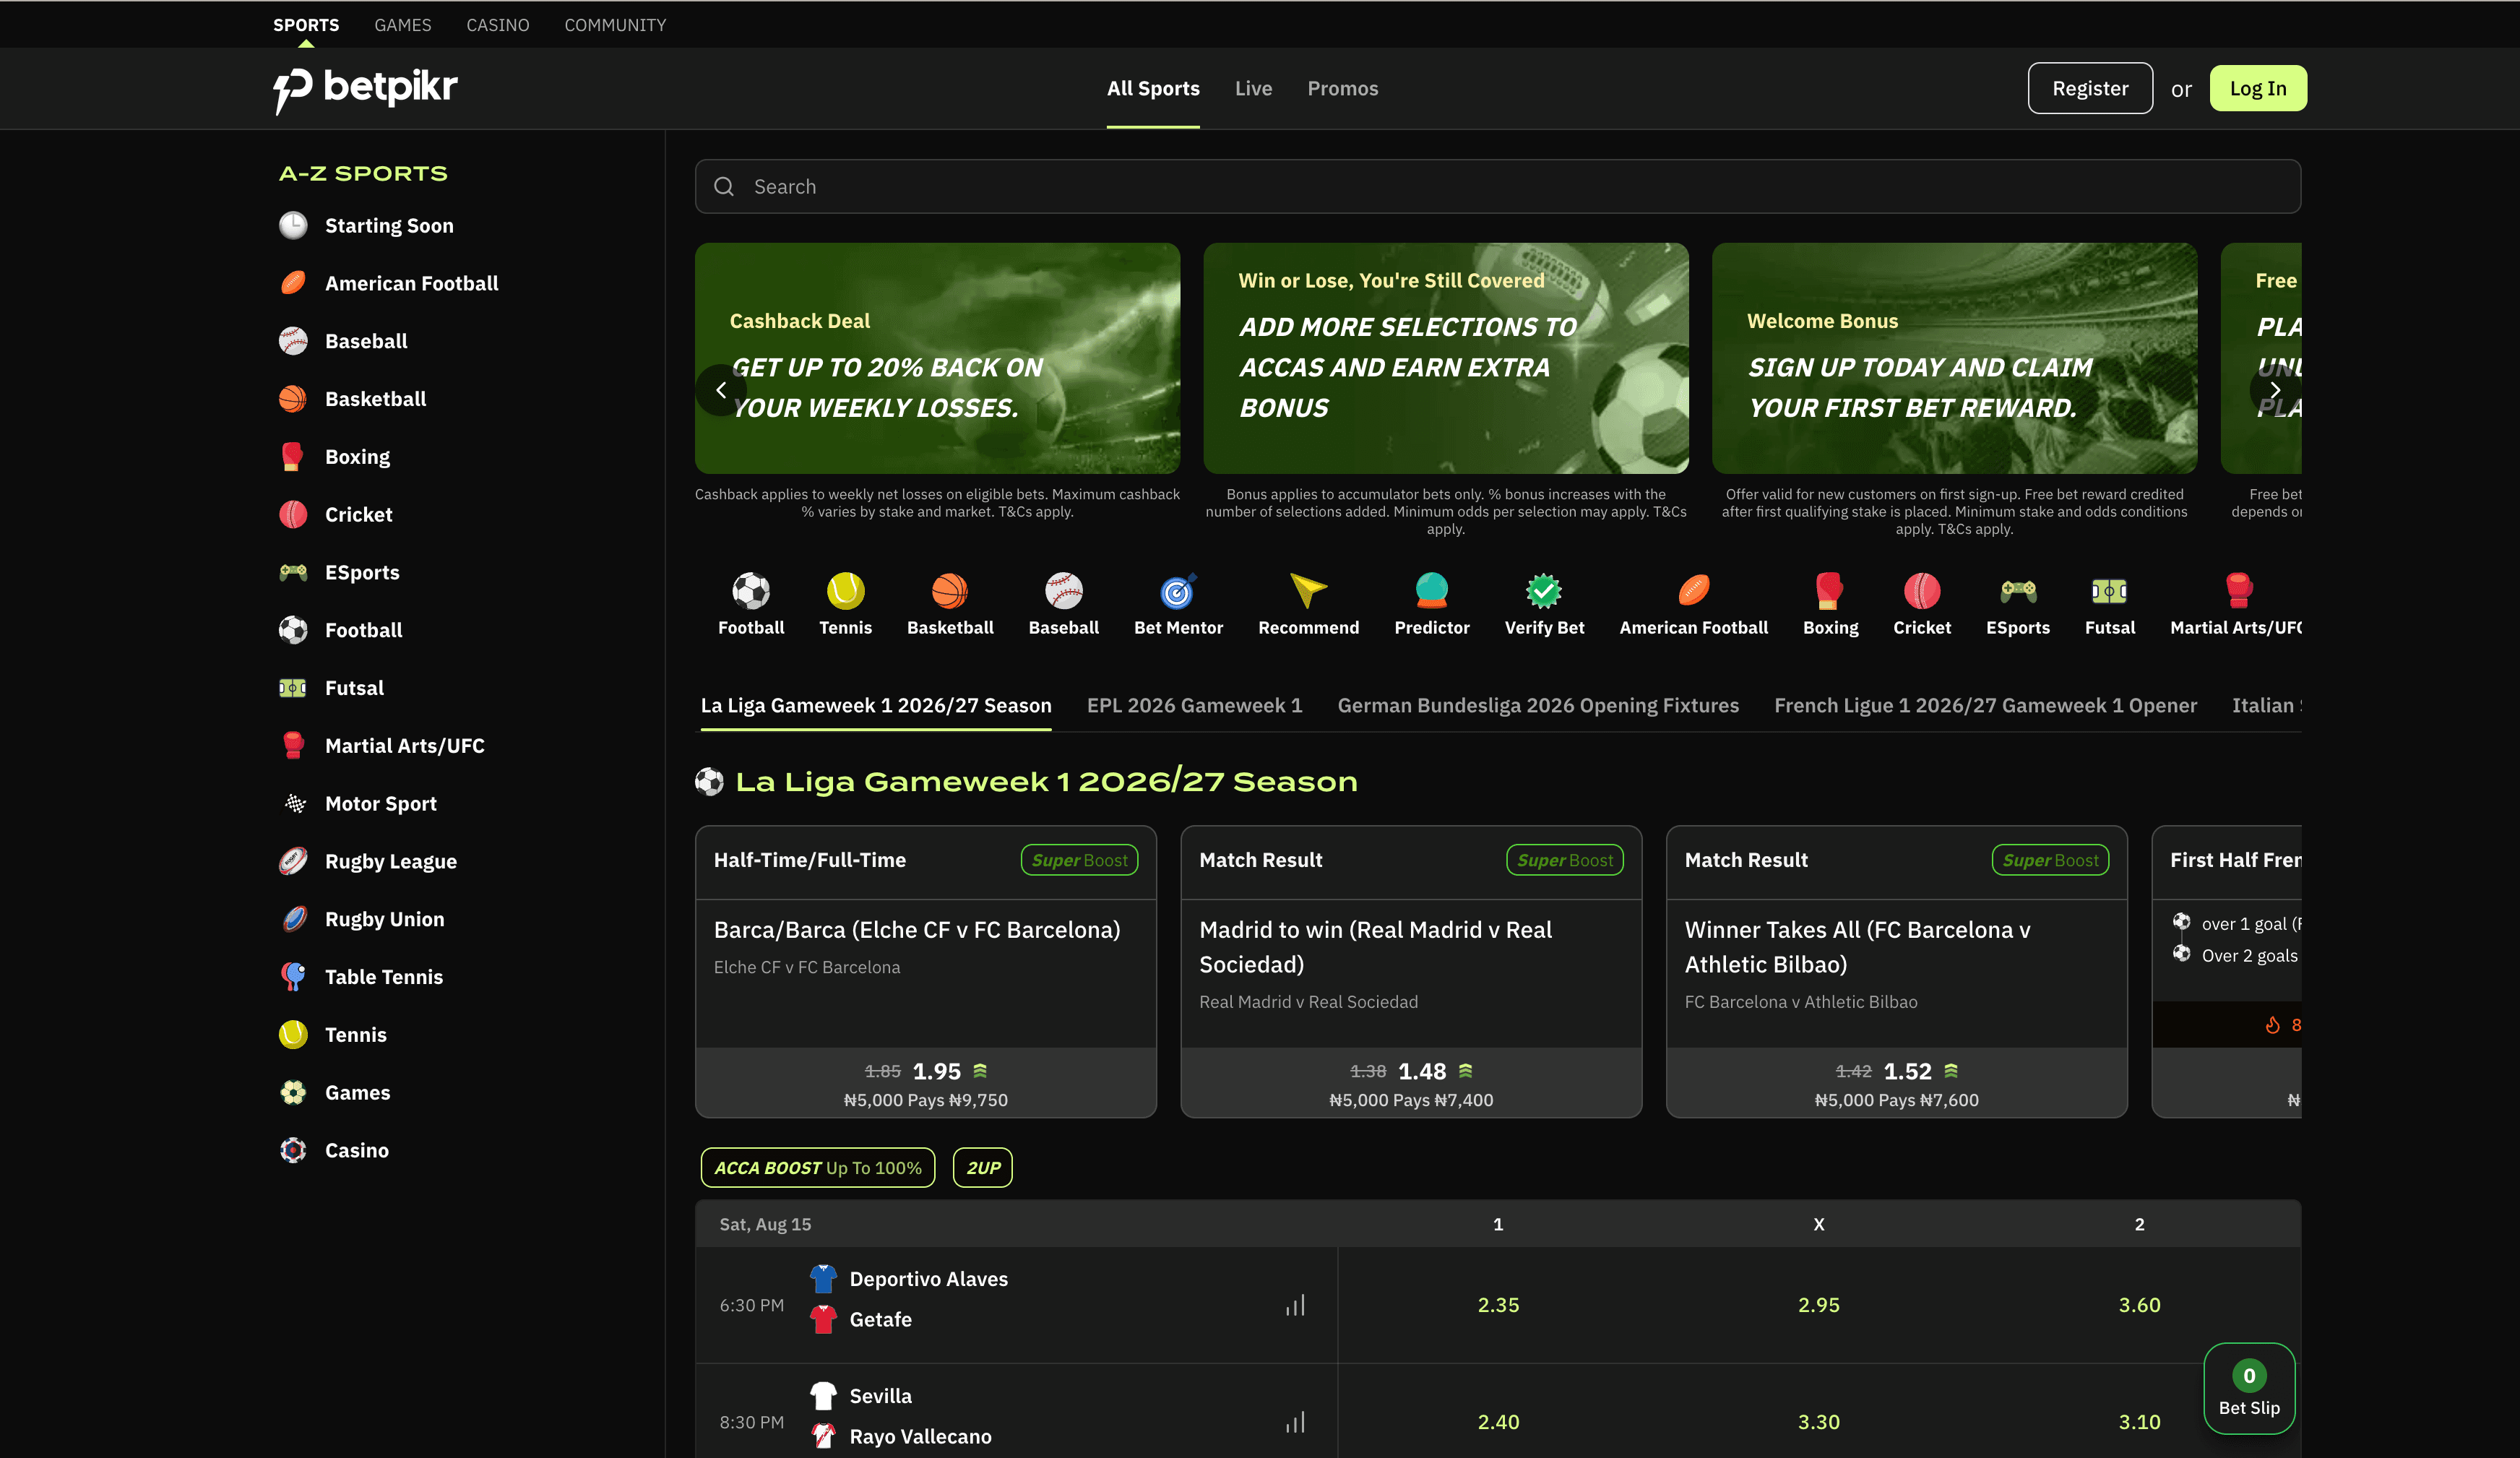This screenshot has width=2520, height=1458.
Task: Open the Cashback Deal promo banner
Action: pyautogui.click(x=937, y=358)
